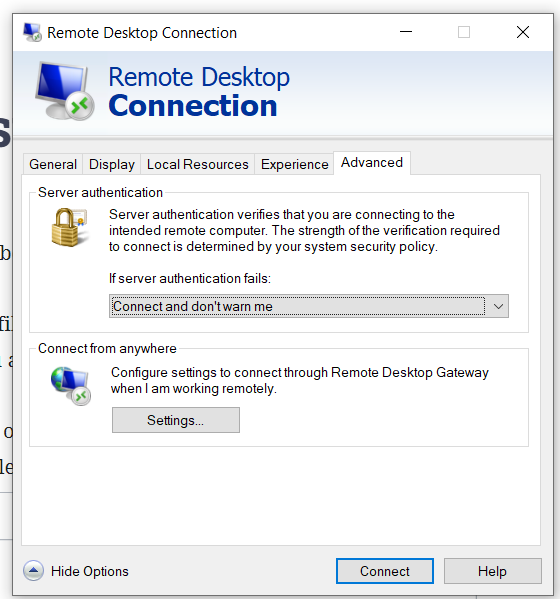Open the Local Resources tab
This screenshot has width=560, height=599.
click(197, 164)
